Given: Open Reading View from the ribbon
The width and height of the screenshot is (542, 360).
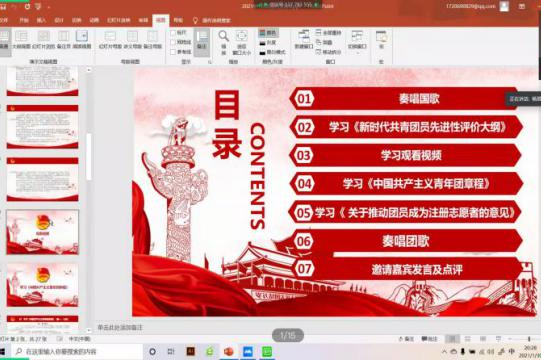Looking at the screenshot, I should click(x=82, y=39).
